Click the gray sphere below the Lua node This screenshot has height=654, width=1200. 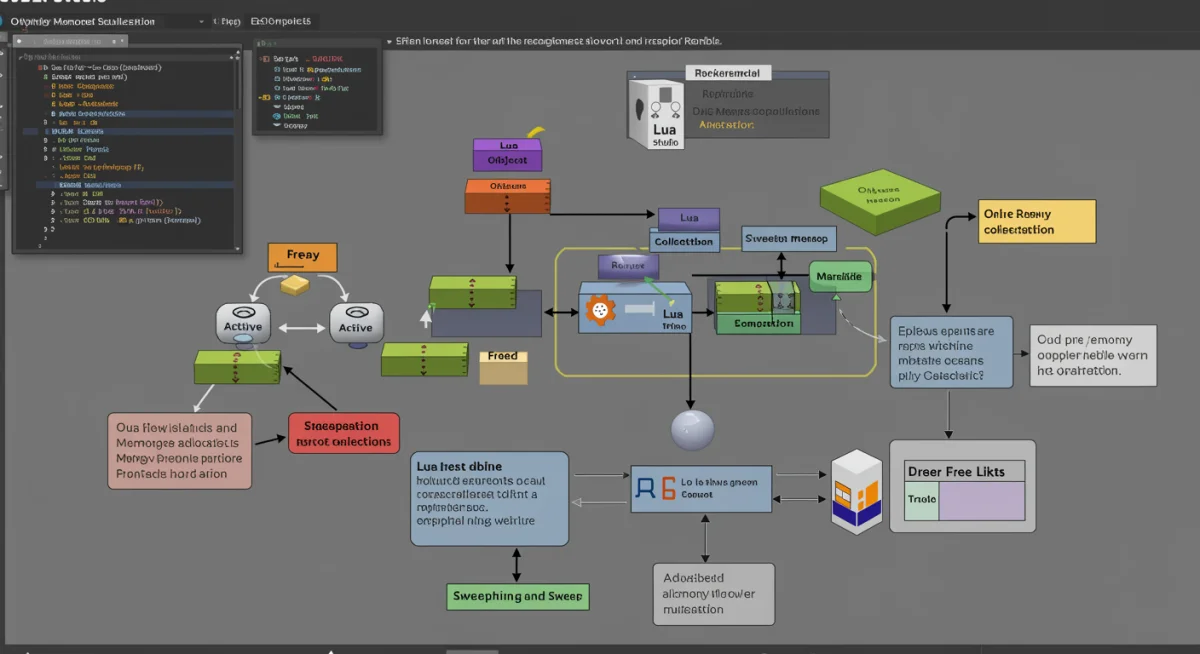tap(692, 430)
